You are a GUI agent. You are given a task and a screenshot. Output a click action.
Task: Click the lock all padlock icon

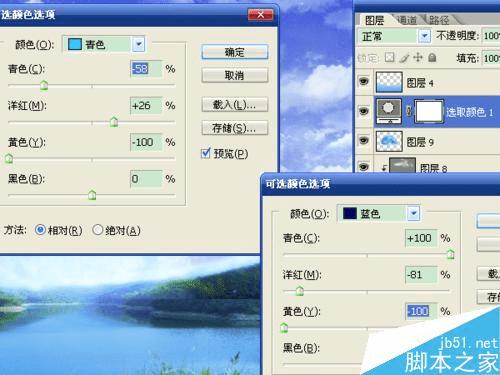432,58
